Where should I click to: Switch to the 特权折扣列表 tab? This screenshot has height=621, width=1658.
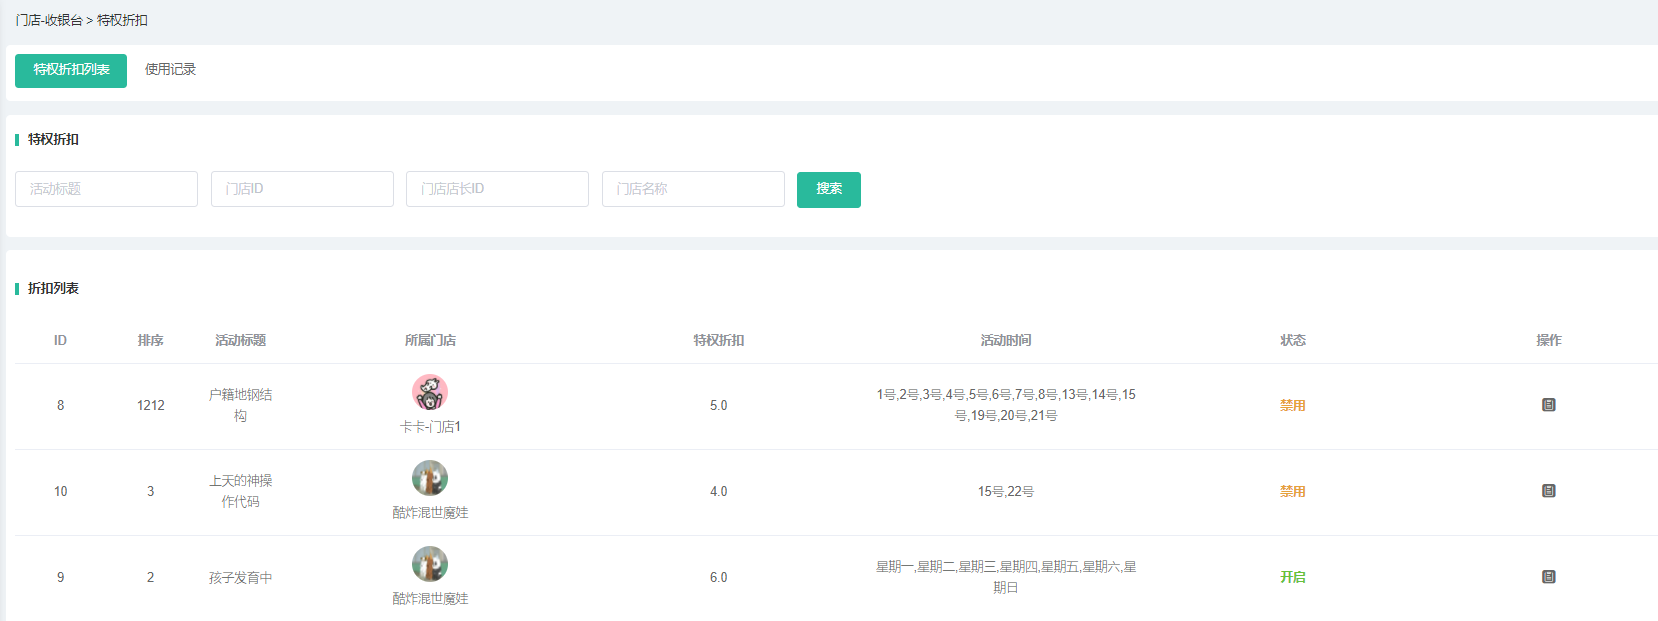click(x=71, y=70)
